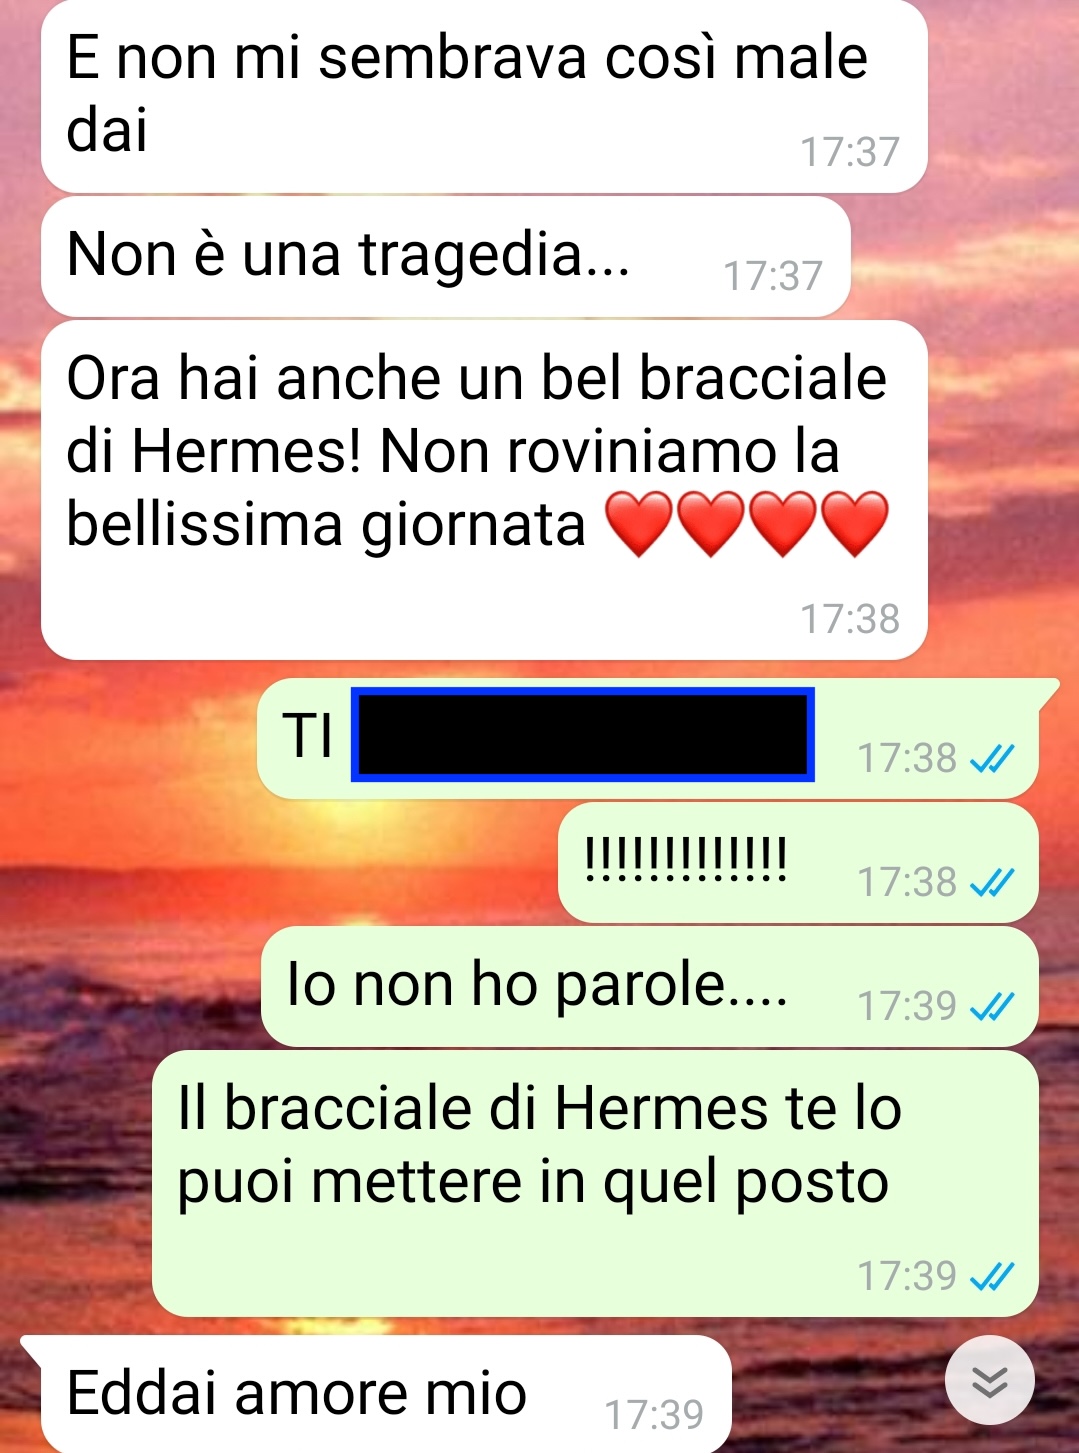Select the 'Non è una tragedia...' message bubble
This screenshot has width=1079, height=1453.
pyautogui.click(x=446, y=257)
